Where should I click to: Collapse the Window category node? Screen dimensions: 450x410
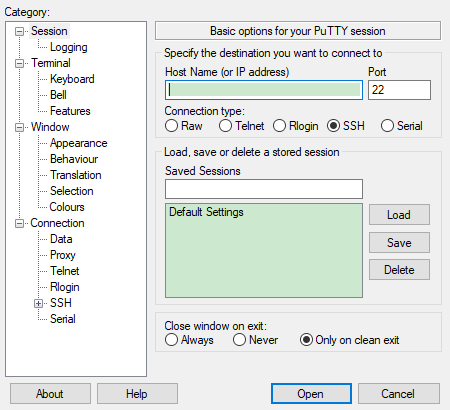tap(20, 127)
